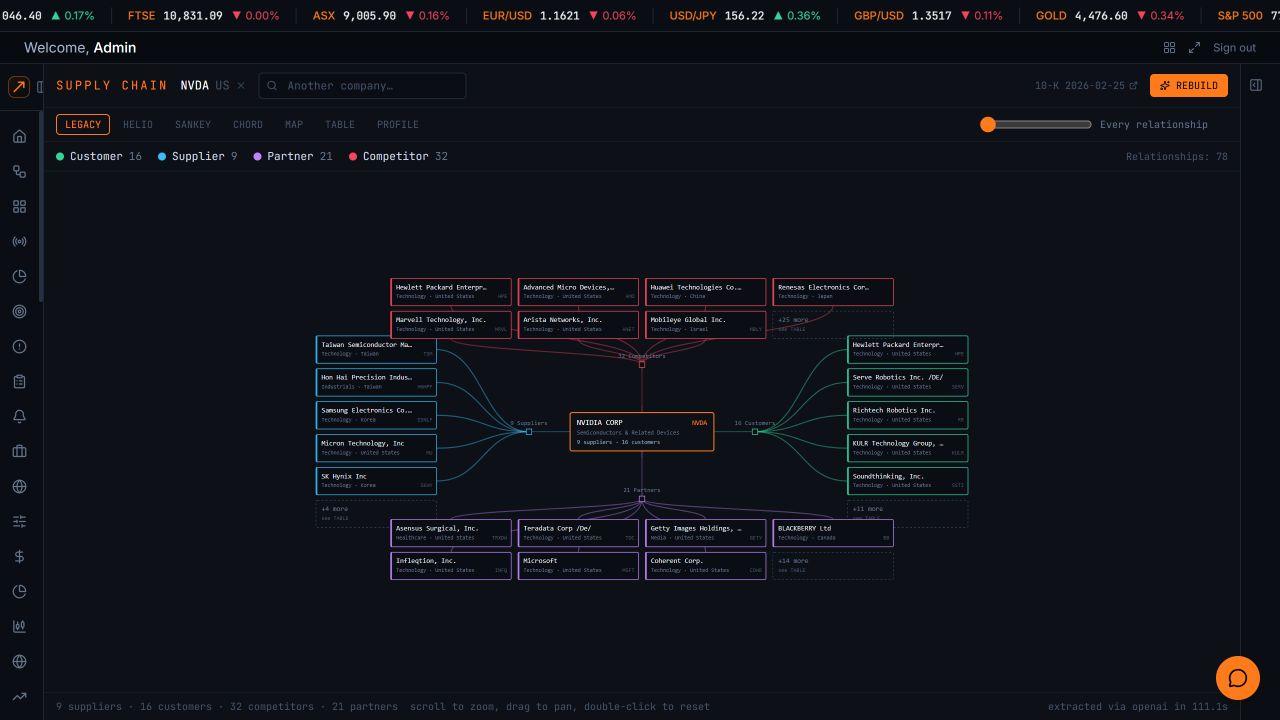The height and width of the screenshot is (720, 1280).
Task: Switch to the Helio view tab
Action: tap(138, 124)
